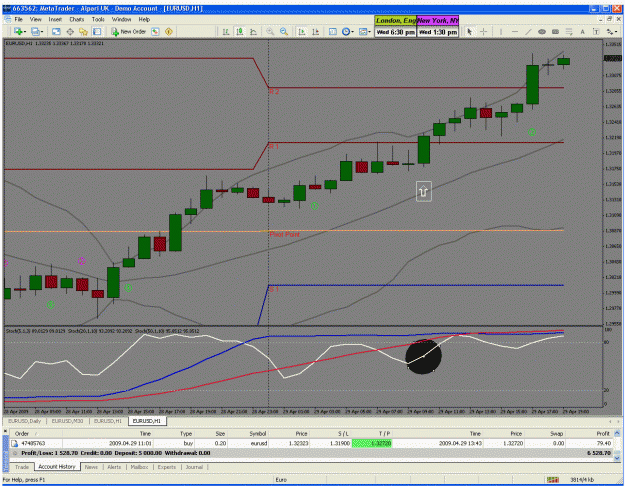Toggle chart auto scroll
The image size is (625, 486).
pyautogui.click(x=302, y=31)
